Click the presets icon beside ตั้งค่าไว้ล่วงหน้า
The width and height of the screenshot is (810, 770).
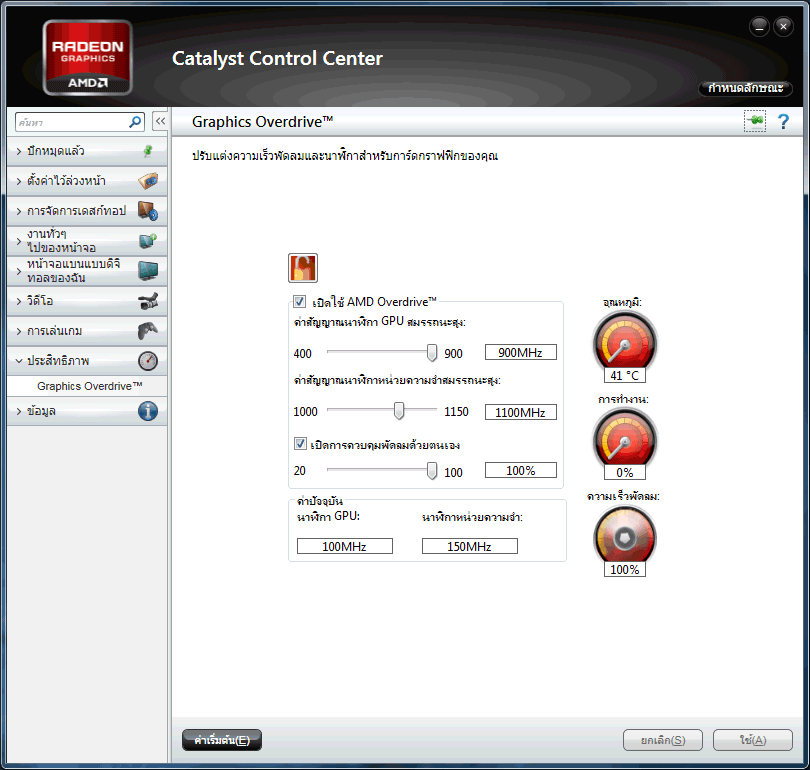(148, 181)
